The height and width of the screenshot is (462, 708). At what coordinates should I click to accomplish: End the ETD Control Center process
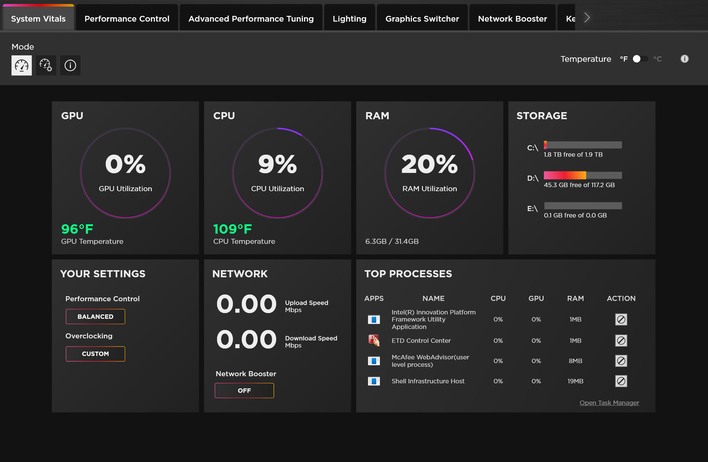(621, 340)
